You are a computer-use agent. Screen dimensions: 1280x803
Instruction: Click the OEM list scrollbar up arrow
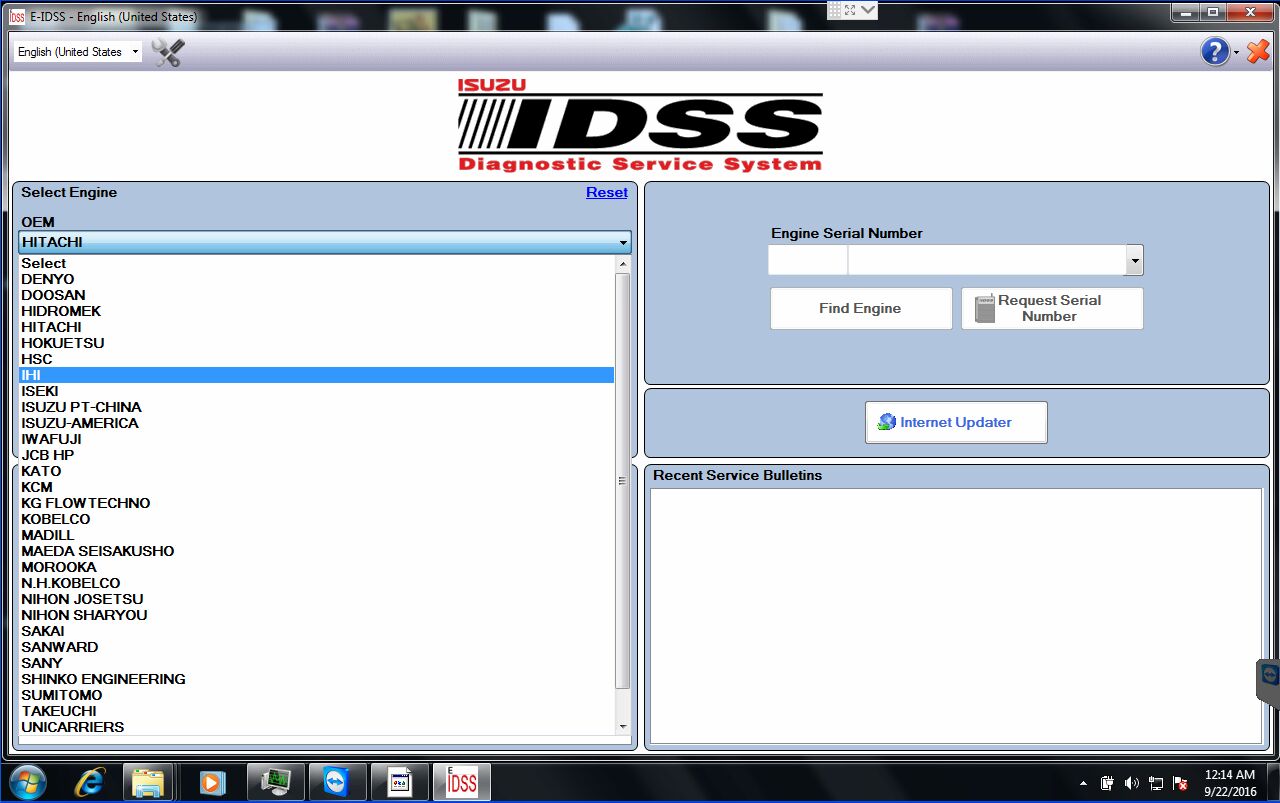tap(623, 264)
